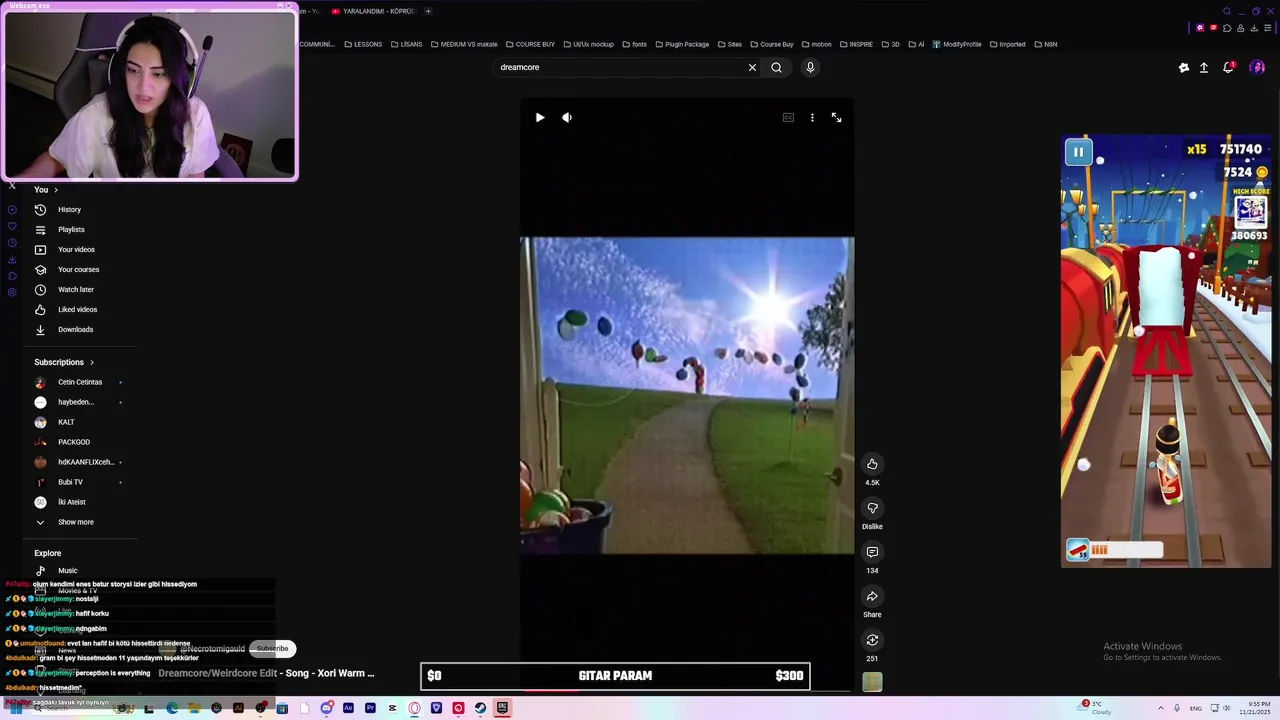
Task: Open Music under Explore
Action: [x=67, y=570]
